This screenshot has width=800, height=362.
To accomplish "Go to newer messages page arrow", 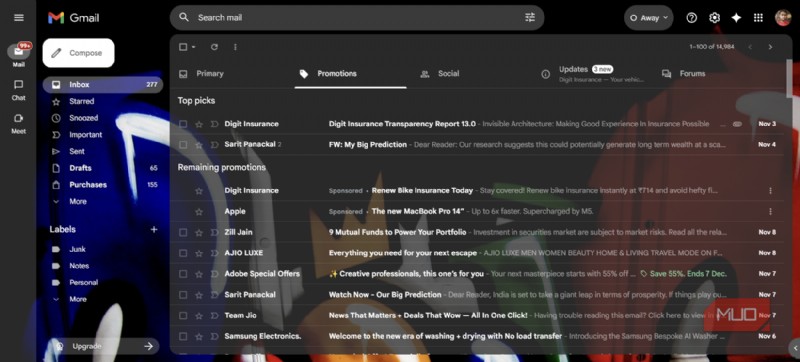I will 749,47.
